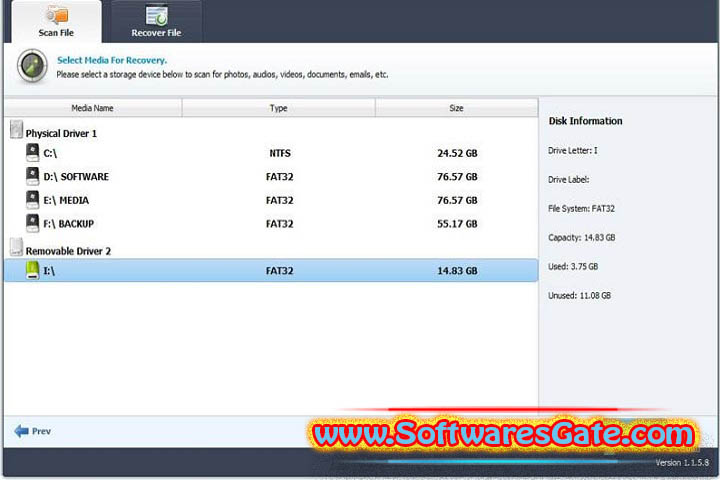Click the Used: 3.75 GB entry
This screenshot has width=720, height=480.
pyautogui.click(x=573, y=266)
